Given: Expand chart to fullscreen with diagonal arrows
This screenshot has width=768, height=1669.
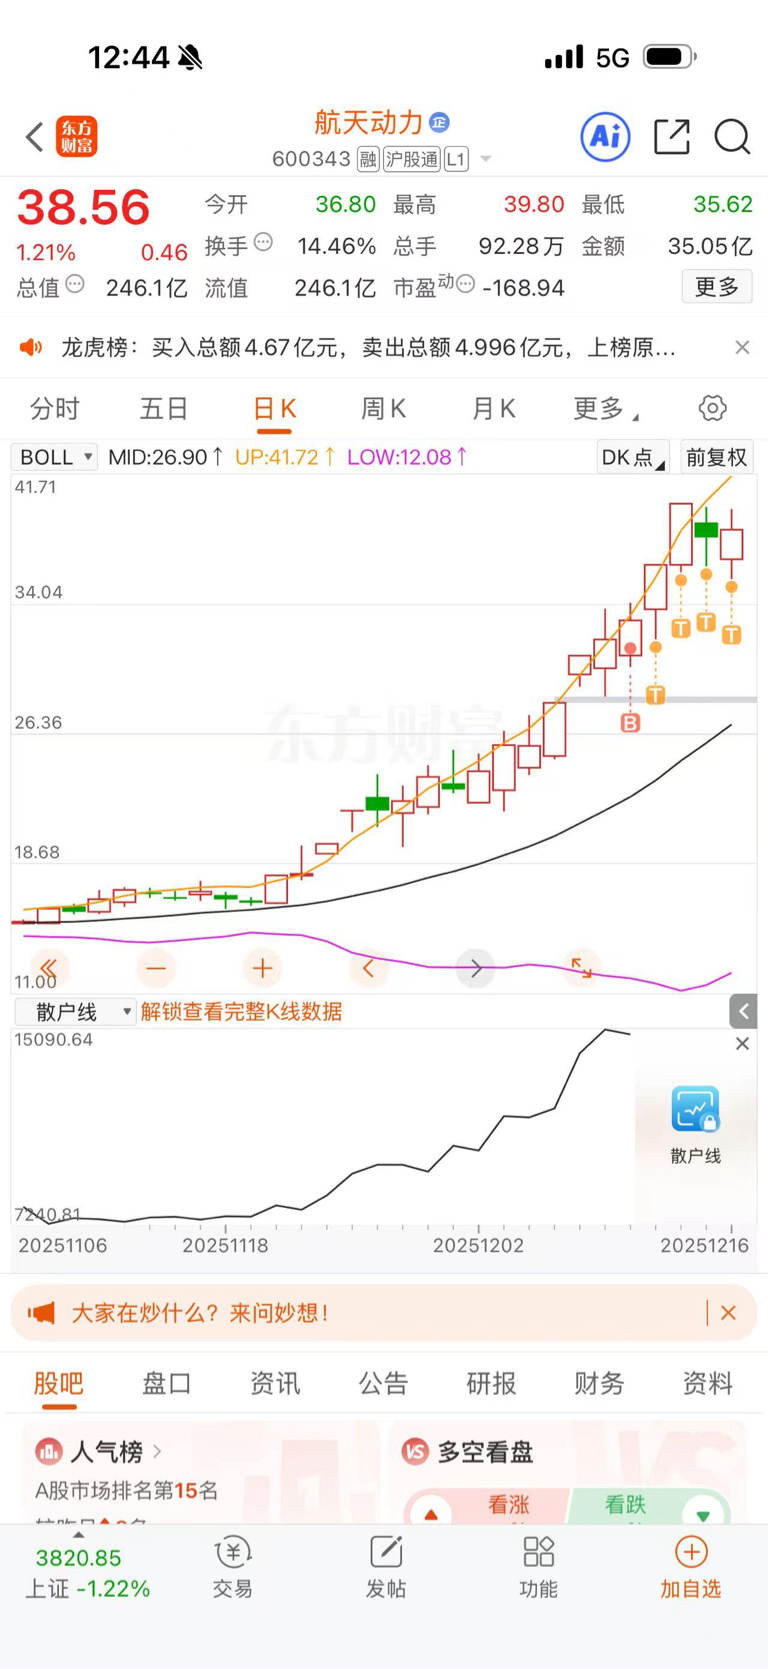Looking at the screenshot, I should [x=581, y=967].
